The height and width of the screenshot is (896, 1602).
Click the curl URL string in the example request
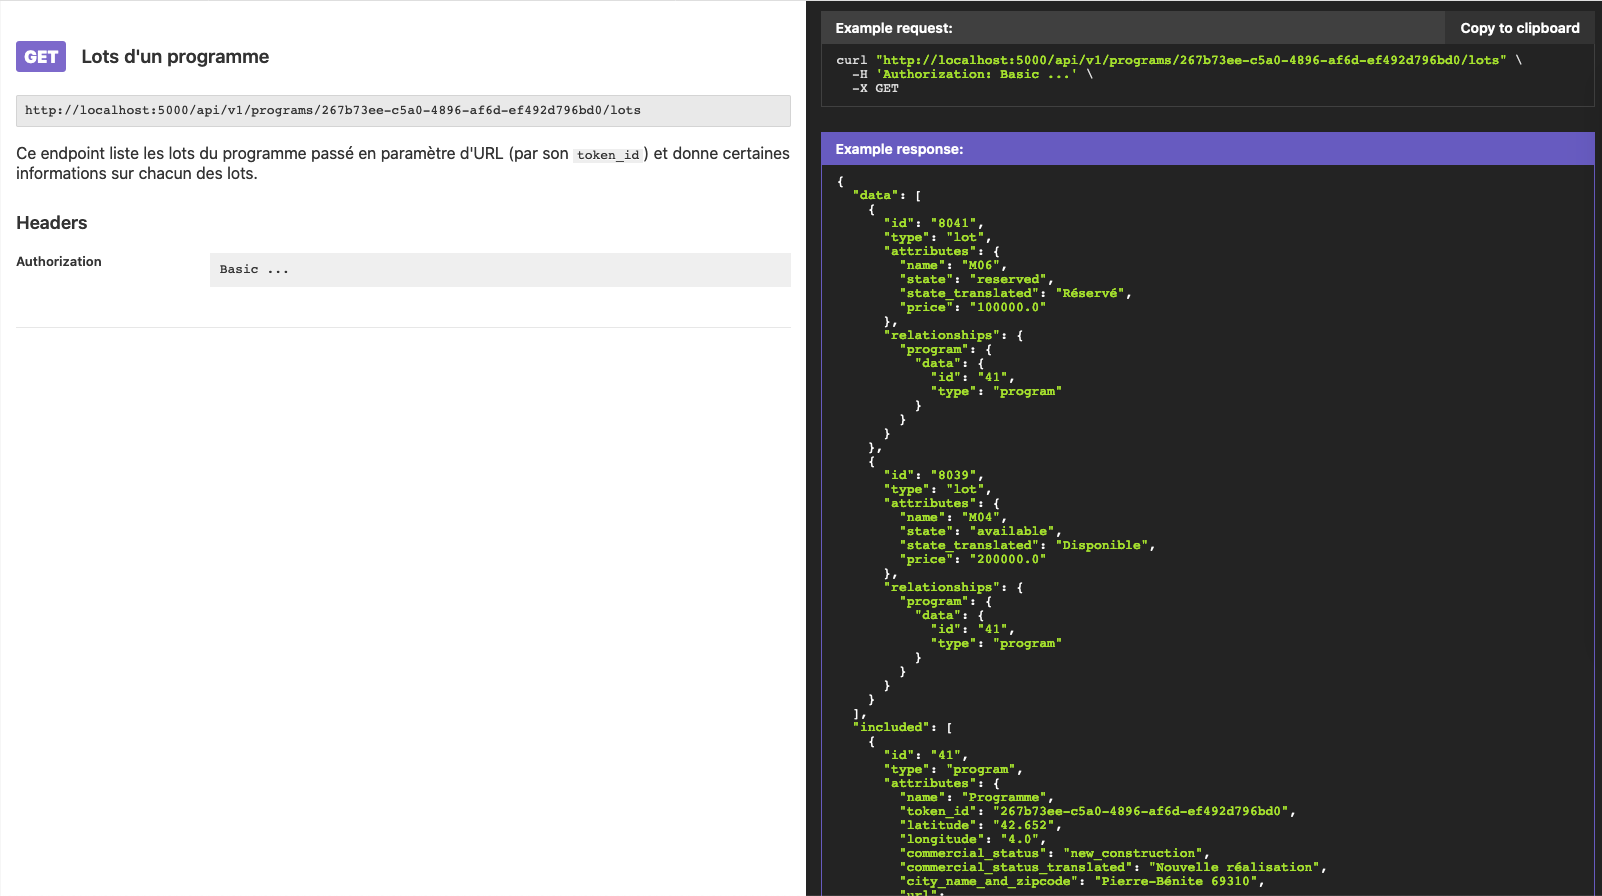[x=1190, y=60]
